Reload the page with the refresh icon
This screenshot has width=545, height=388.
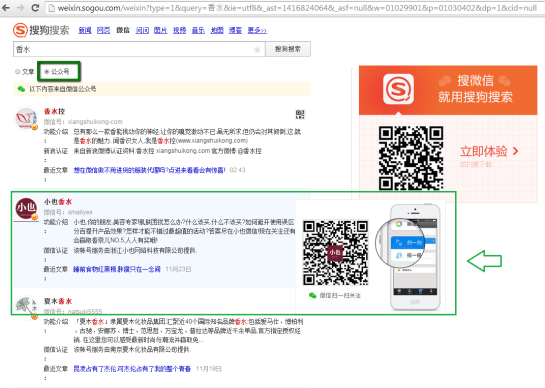[x=35, y=7]
